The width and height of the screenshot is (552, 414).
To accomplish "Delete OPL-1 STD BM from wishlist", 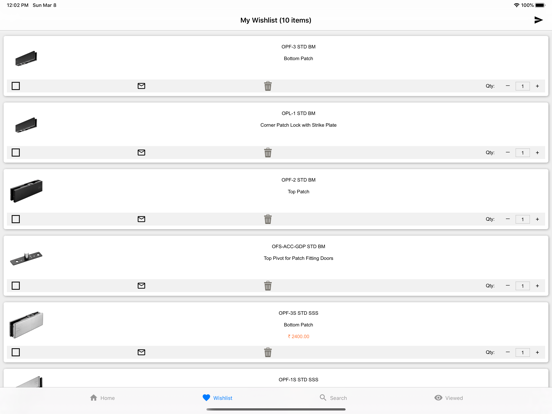I will coord(268,152).
